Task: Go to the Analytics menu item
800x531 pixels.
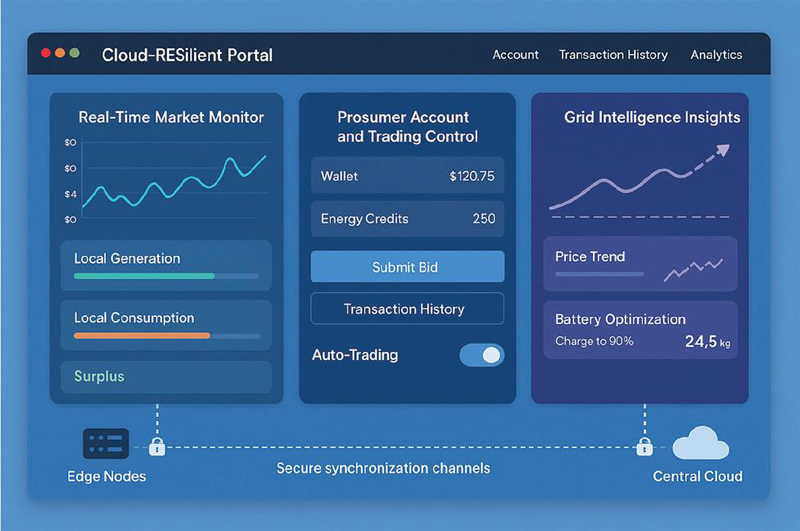Action: click(716, 55)
